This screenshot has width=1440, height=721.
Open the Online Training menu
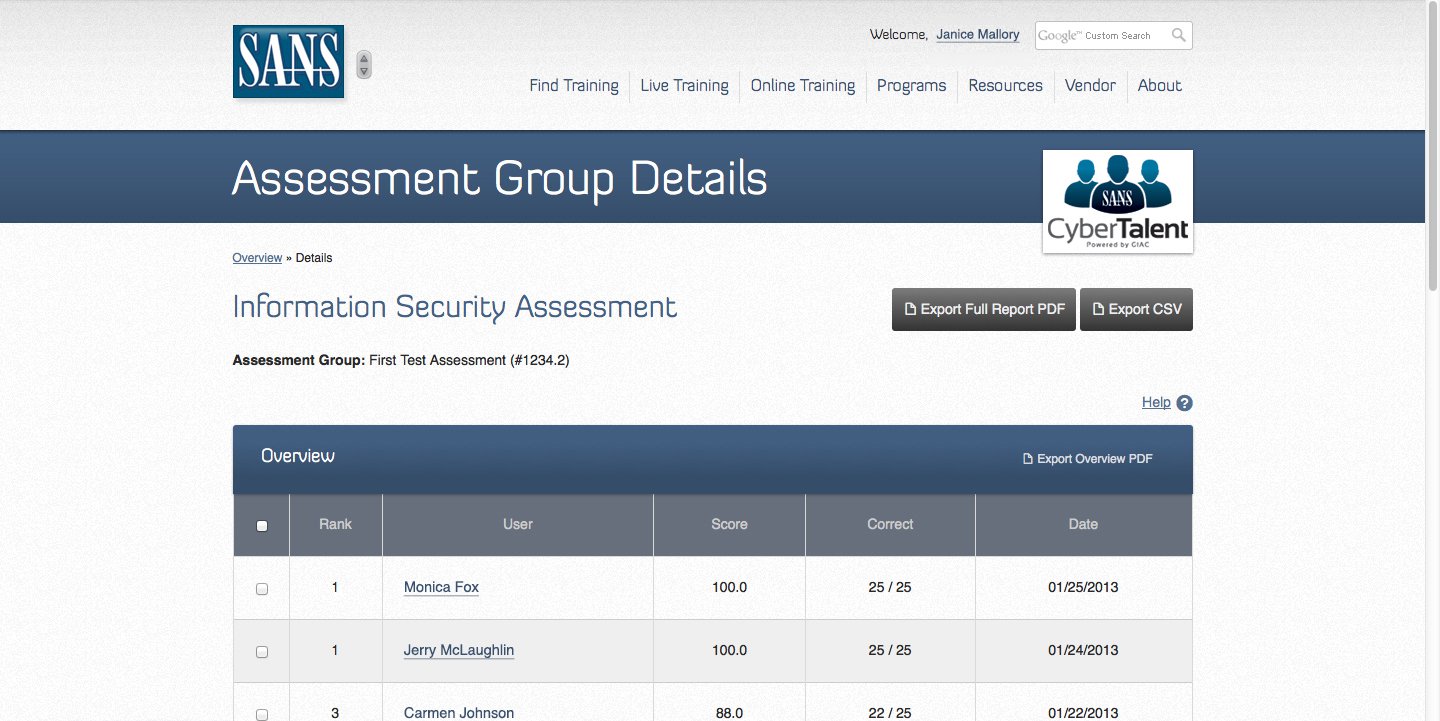(802, 86)
